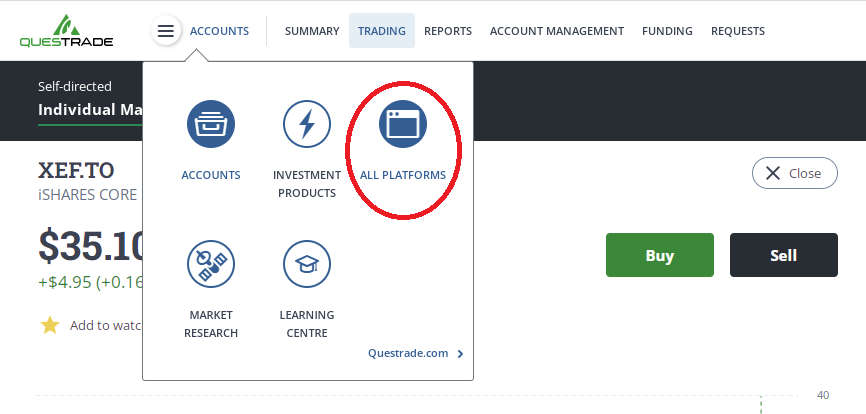Click the INVESTMENT PRODUCTS label
866x414 pixels.
(307, 184)
